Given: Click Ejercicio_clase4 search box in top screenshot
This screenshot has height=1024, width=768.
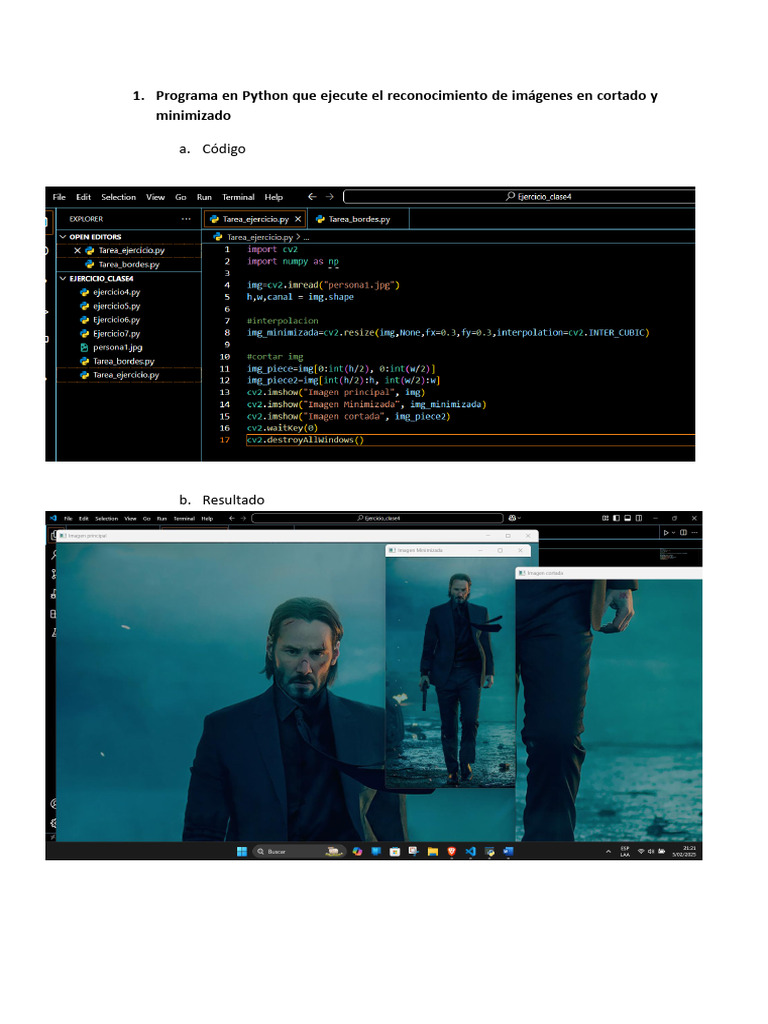Looking at the screenshot, I should click(x=519, y=197).
